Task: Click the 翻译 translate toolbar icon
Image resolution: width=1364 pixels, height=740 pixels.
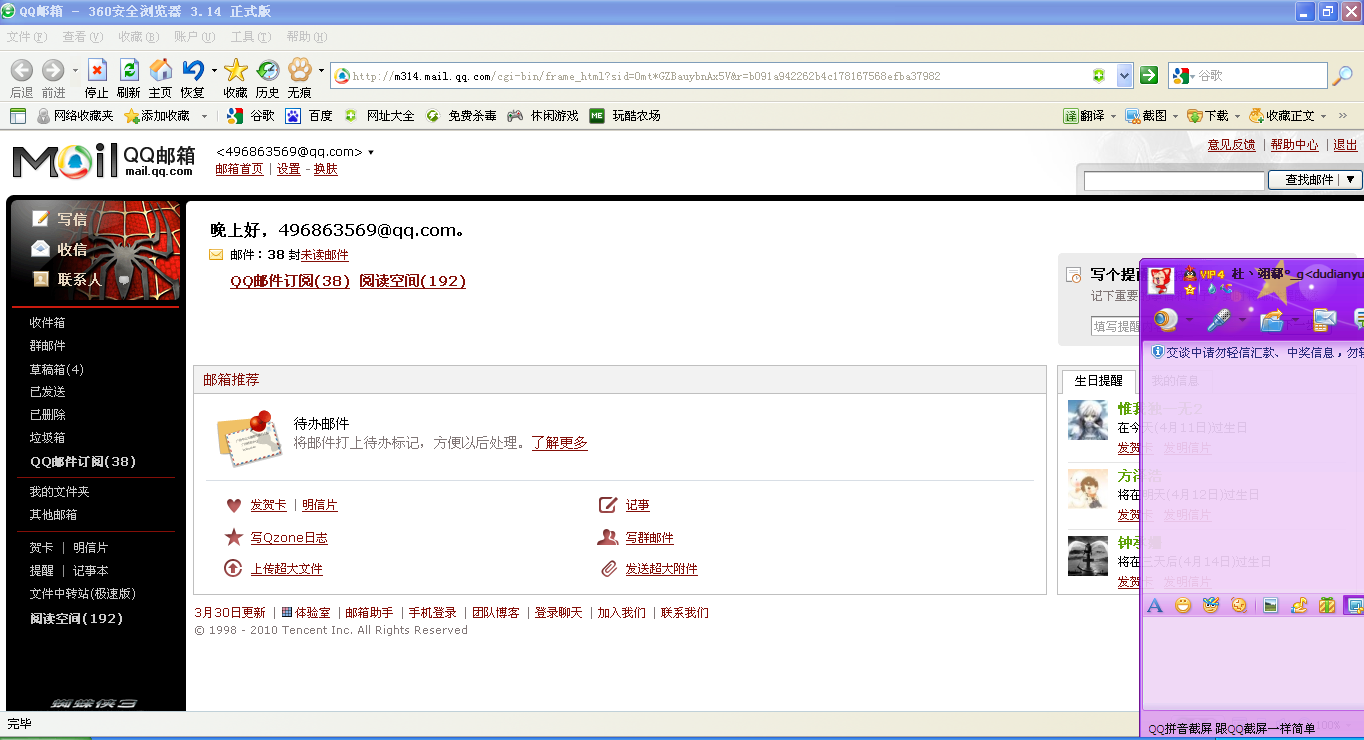Action: [1085, 115]
